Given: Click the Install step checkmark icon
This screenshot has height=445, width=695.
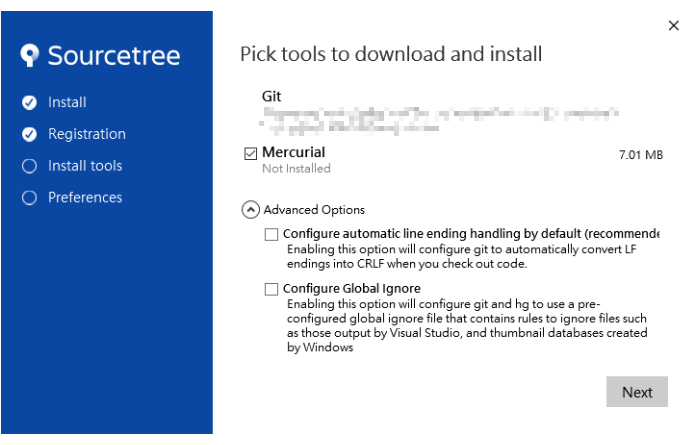Looking at the screenshot, I should 29,102.
